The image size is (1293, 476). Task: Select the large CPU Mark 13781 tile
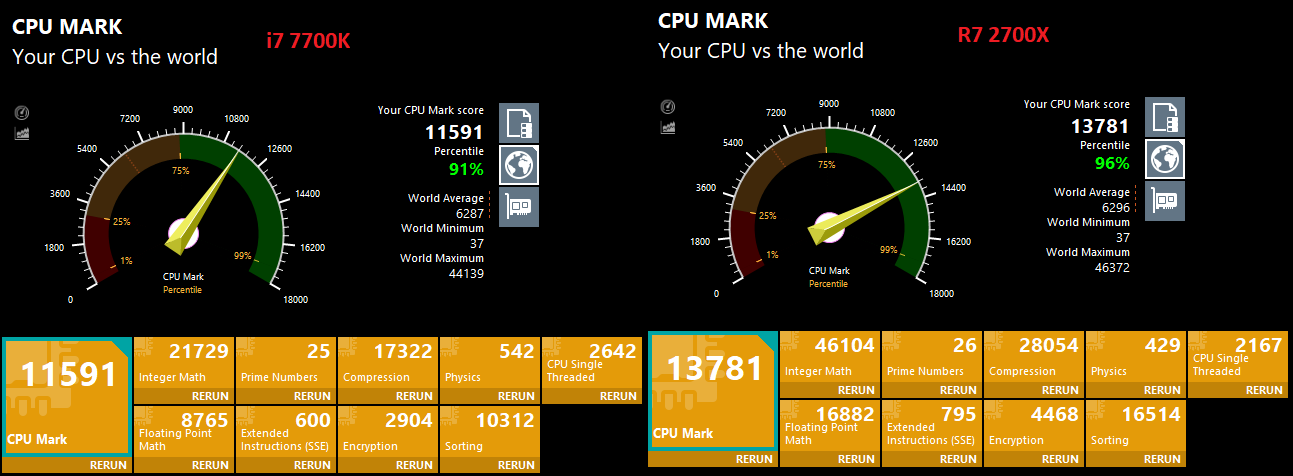(712, 390)
